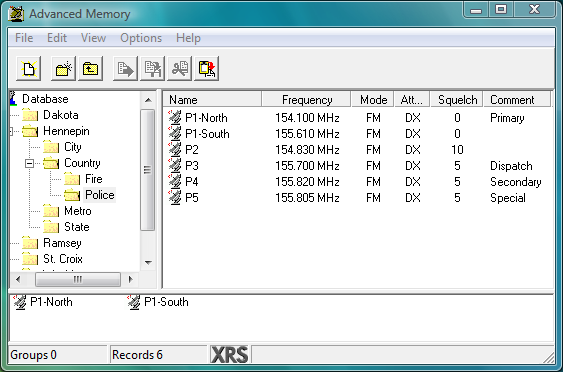Click the antenna icon of row P1-North
563x372 pixels.
pos(175,117)
